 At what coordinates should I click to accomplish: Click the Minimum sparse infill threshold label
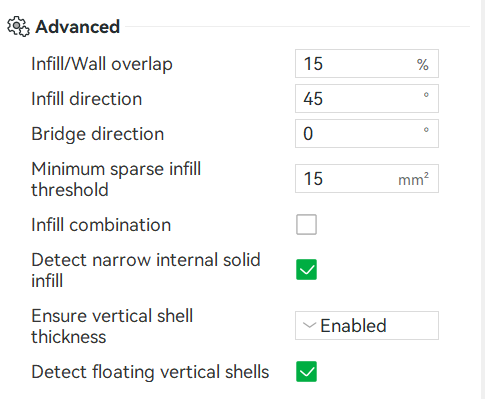pos(116,179)
